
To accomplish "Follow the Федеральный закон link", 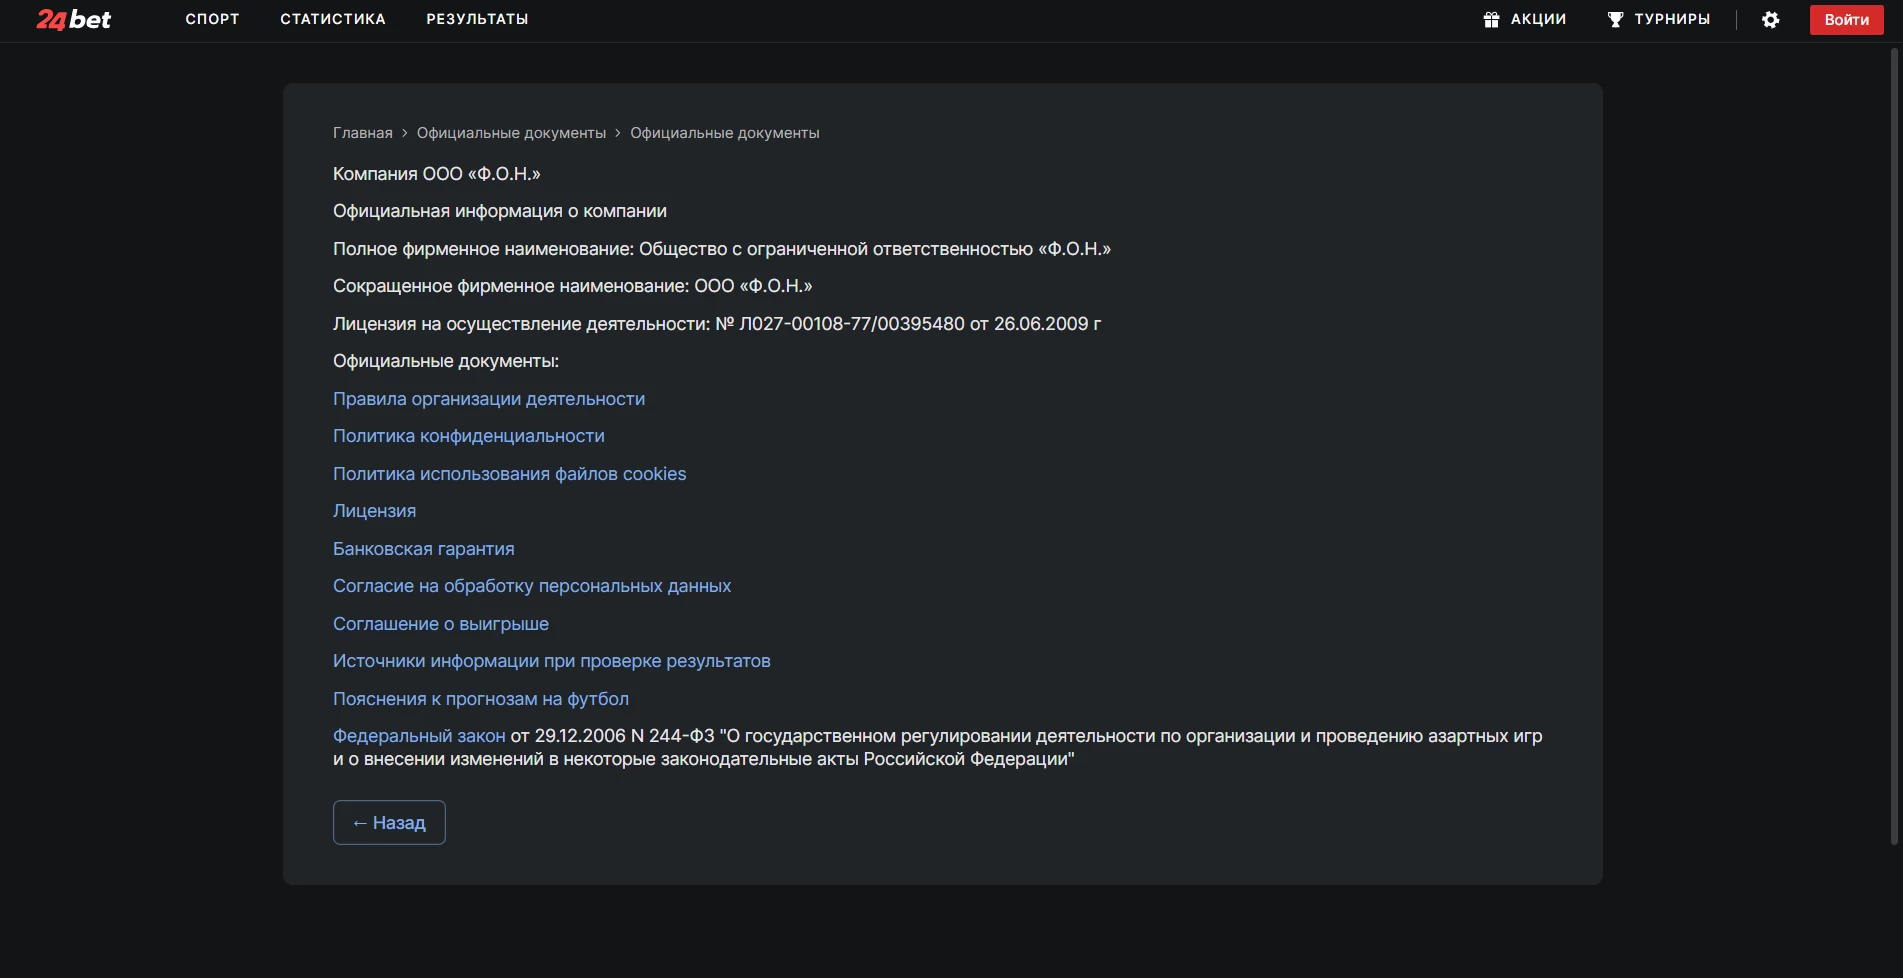I will [x=419, y=736].
